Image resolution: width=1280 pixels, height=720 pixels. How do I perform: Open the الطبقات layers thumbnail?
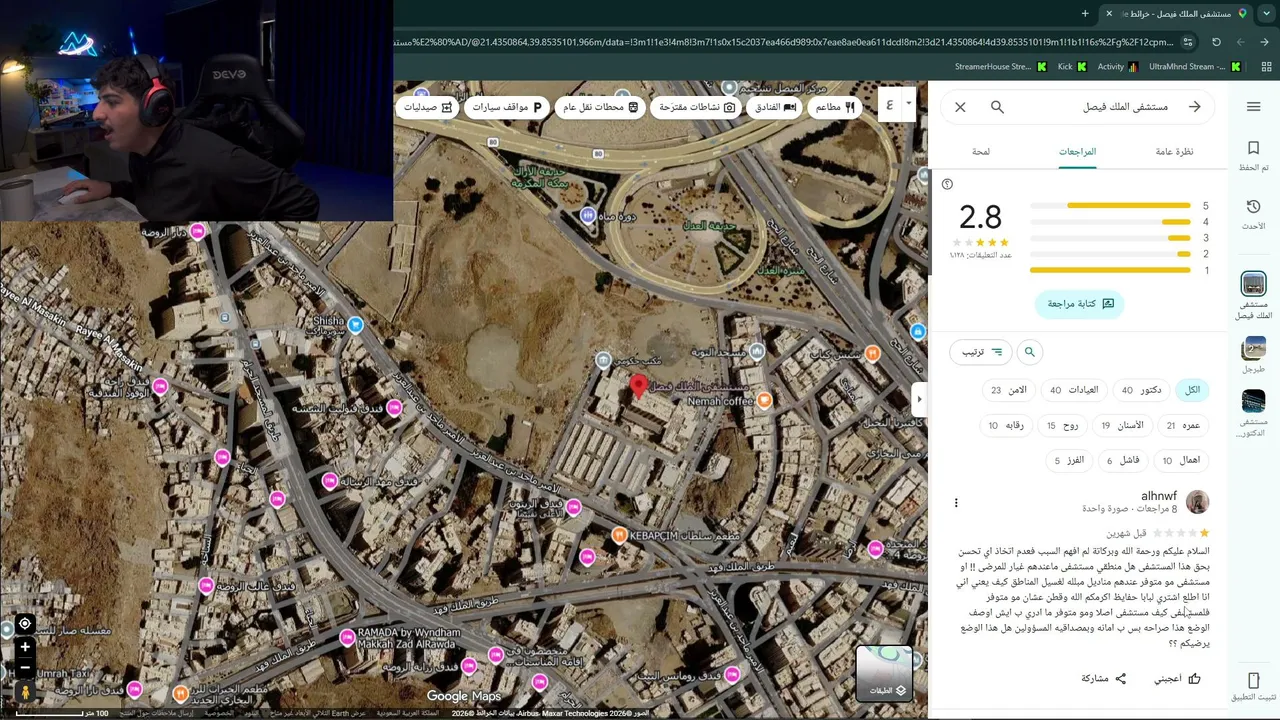884,673
